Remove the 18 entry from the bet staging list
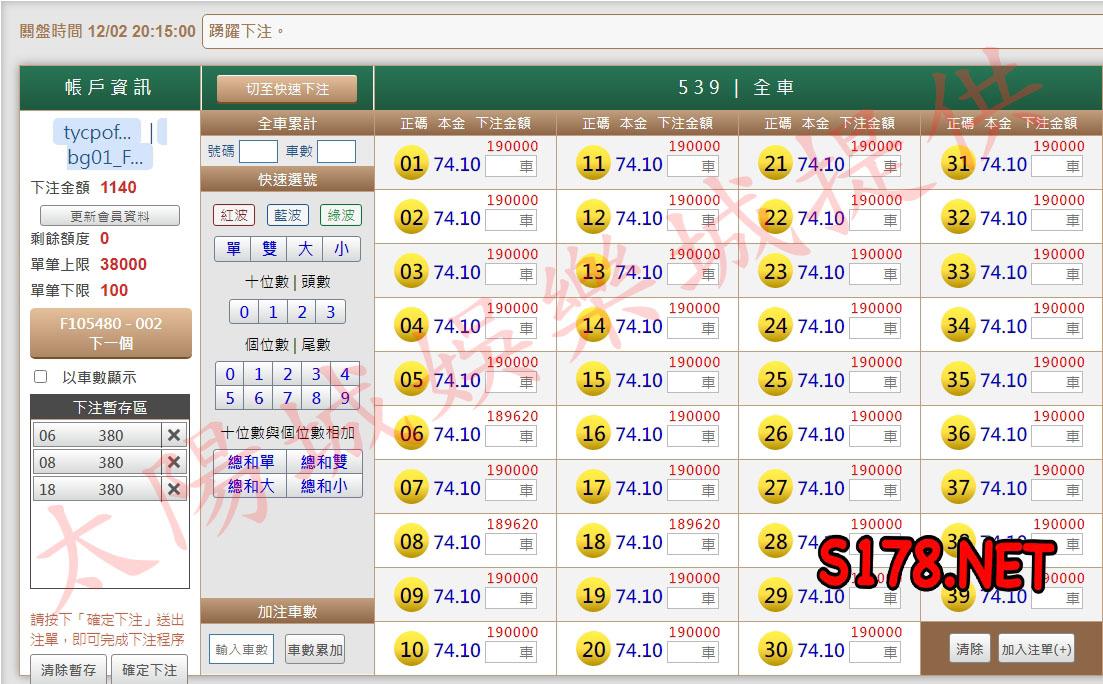The height and width of the screenshot is (684, 1103). pyautogui.click(x=174, y=489)
